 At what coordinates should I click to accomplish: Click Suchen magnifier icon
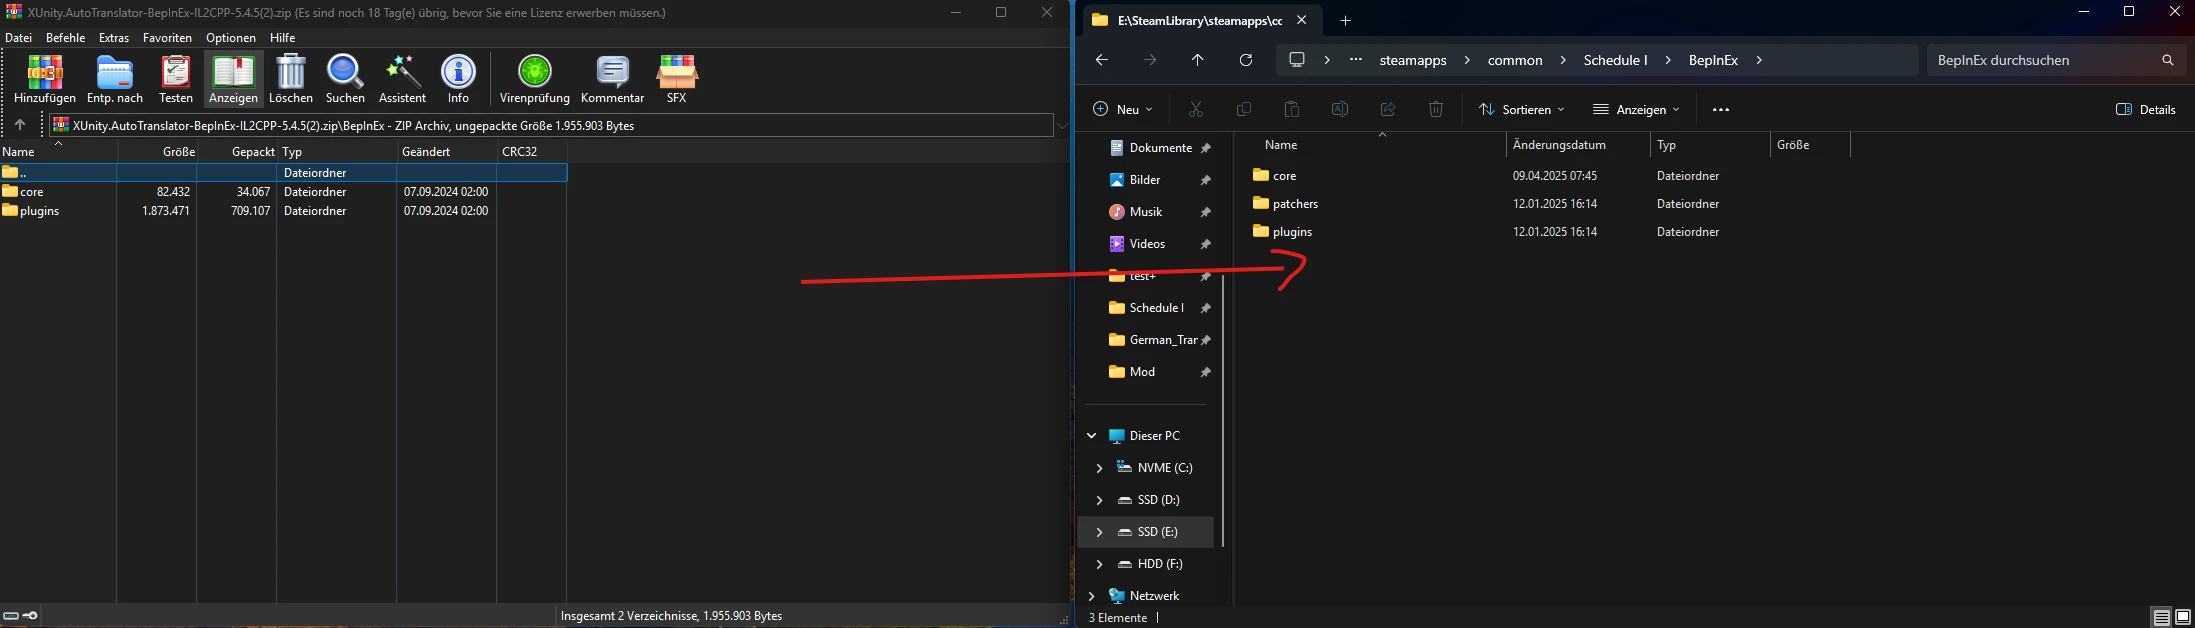345,79
